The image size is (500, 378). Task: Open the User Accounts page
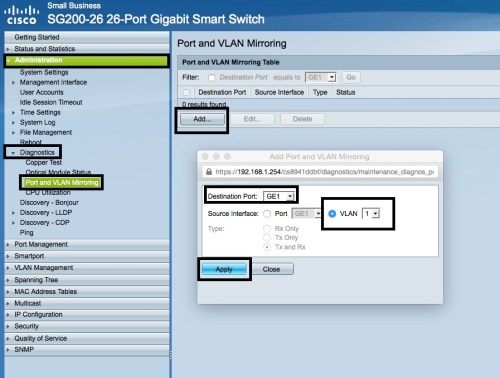click(41, 92)
